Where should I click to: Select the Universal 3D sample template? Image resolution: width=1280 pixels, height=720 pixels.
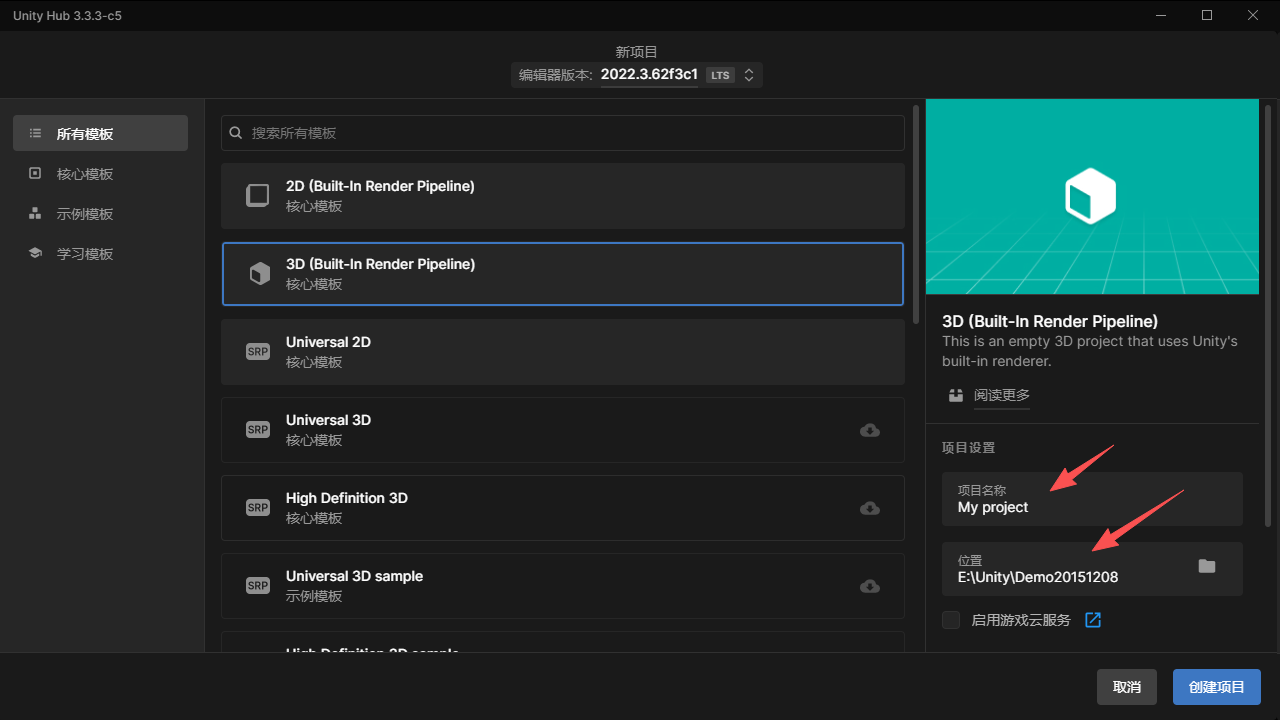coord(563,586)
